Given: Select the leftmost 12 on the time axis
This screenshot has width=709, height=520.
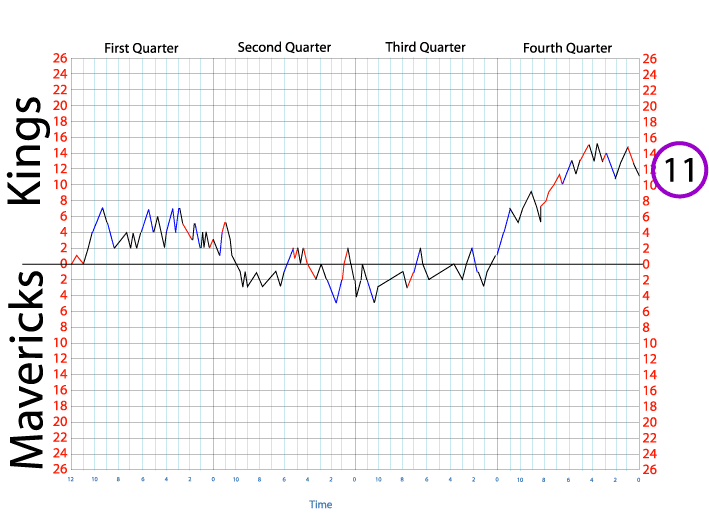Looking at the screenshot, I should (70, 480).
